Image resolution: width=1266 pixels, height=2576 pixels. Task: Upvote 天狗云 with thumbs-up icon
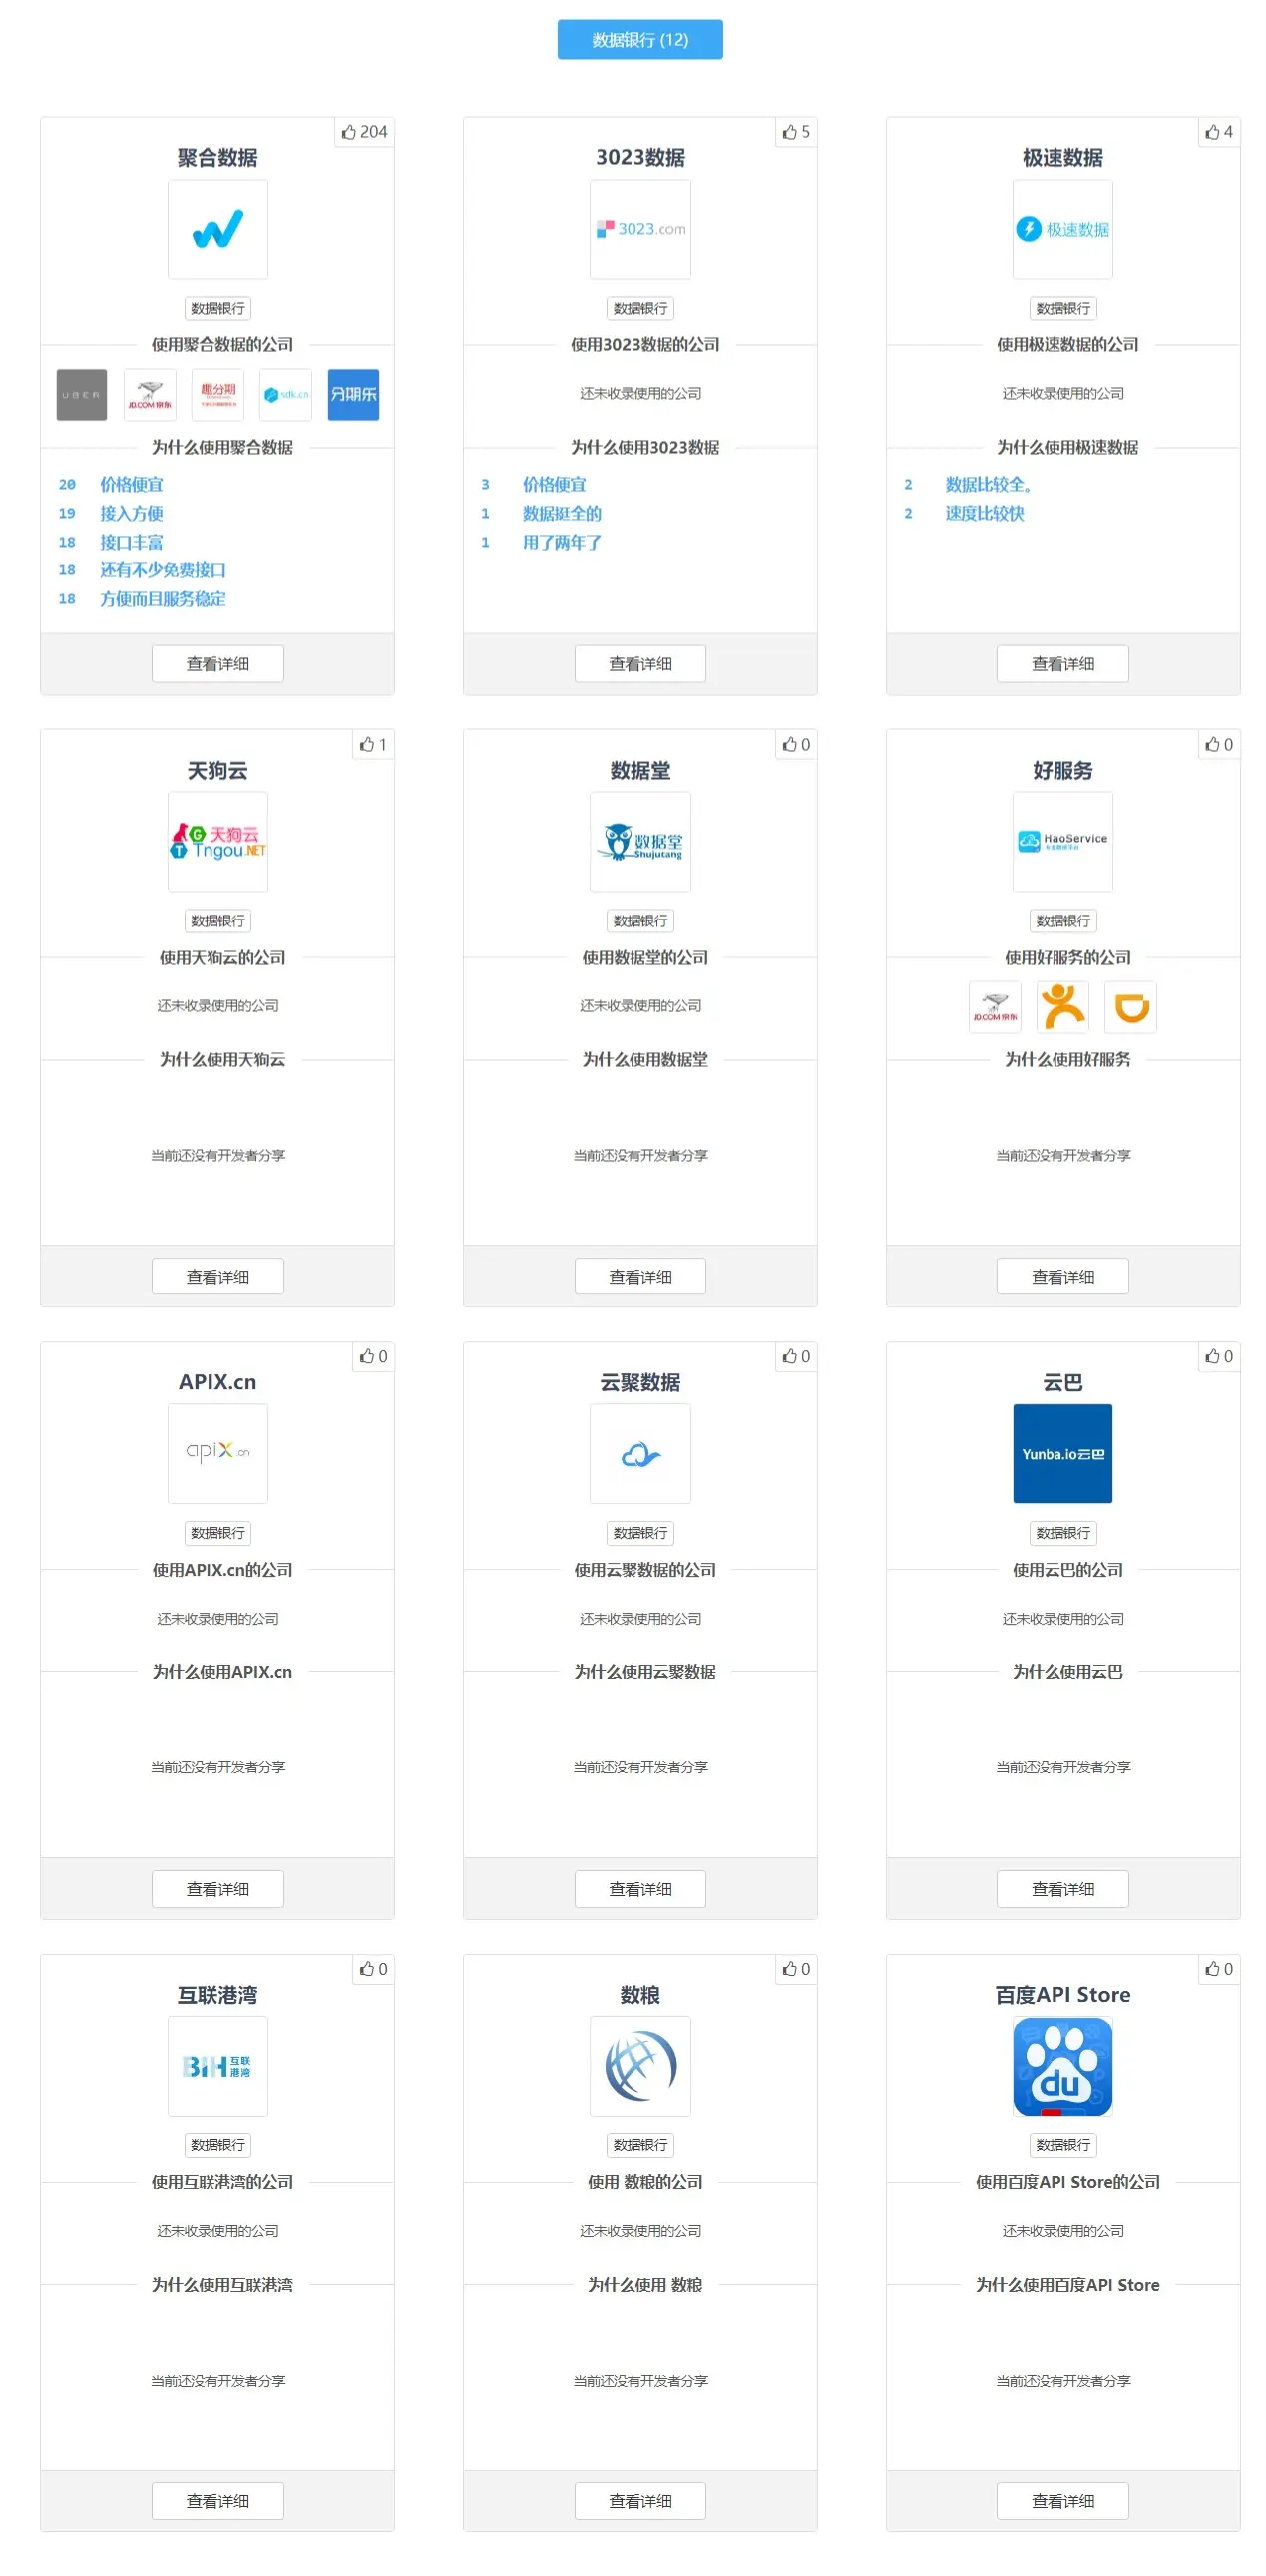372,744
